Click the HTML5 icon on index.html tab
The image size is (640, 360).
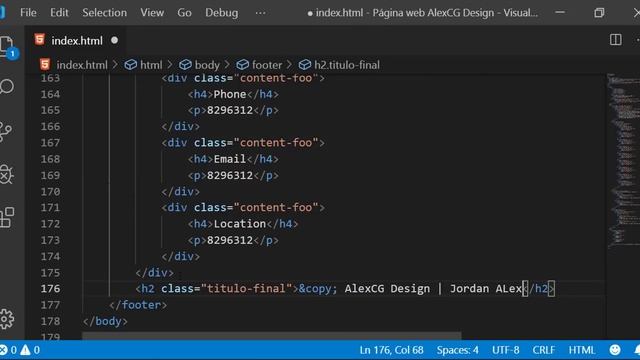point(40,40)
